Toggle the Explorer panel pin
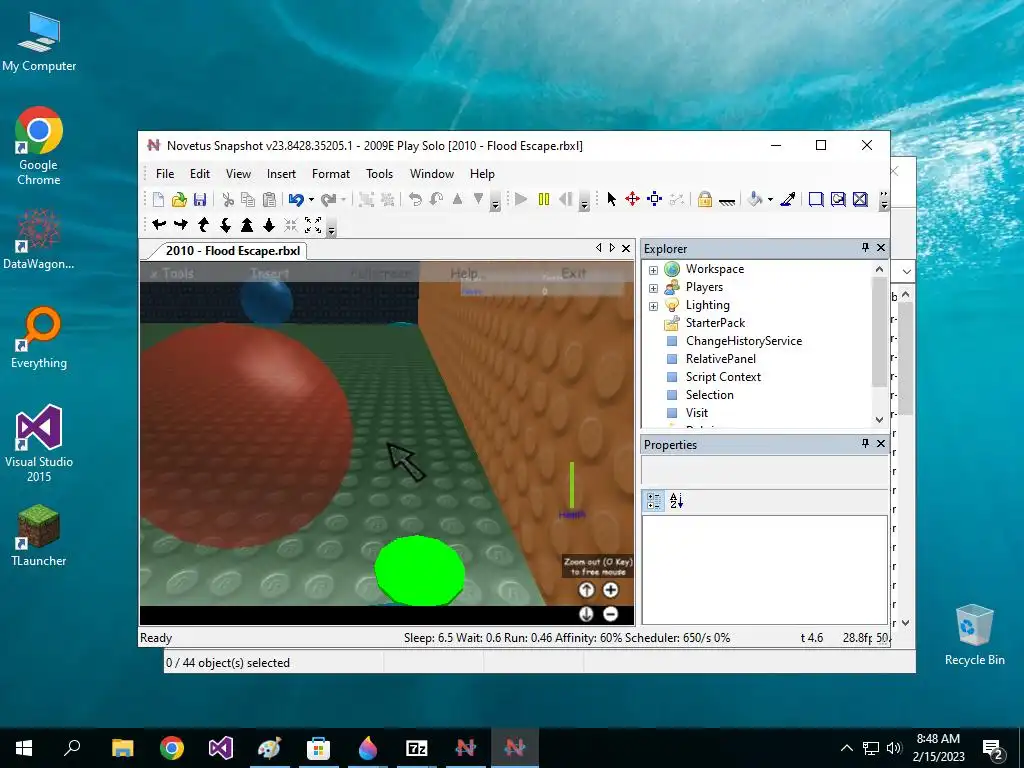 865,248
